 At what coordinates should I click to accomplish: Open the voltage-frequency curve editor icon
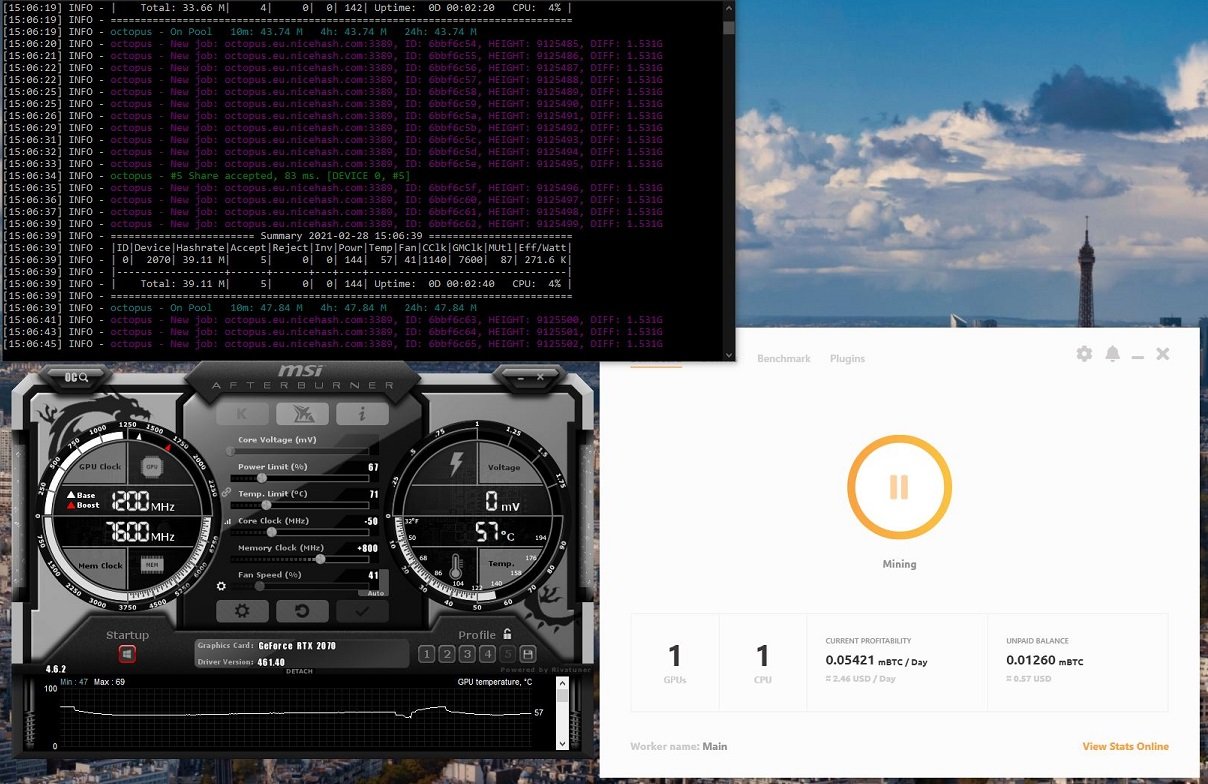(x=227, y=521)
